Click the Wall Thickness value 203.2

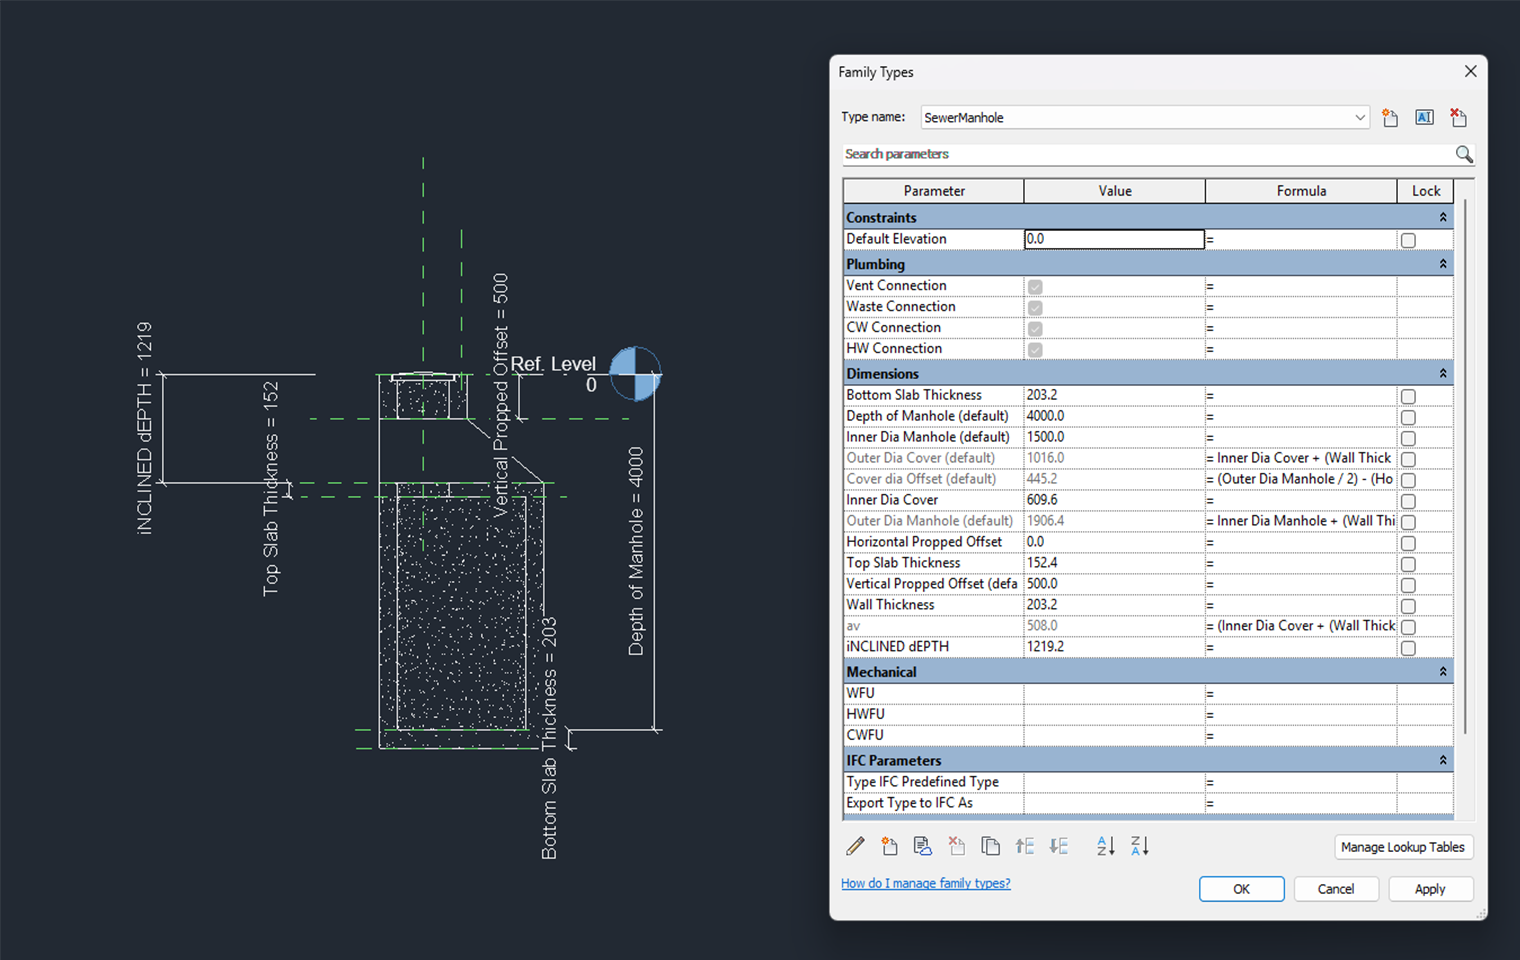(x=1114, y=605)
